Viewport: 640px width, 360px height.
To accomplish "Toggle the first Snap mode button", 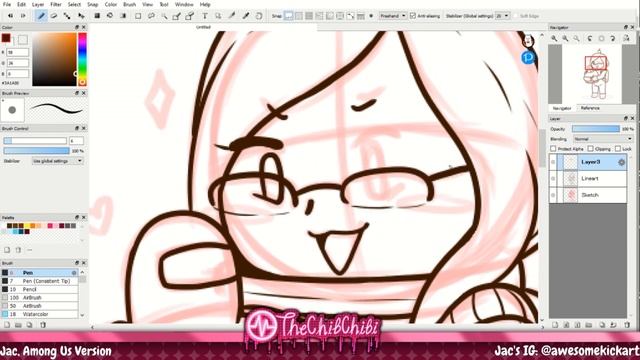I will coord(289,16).
